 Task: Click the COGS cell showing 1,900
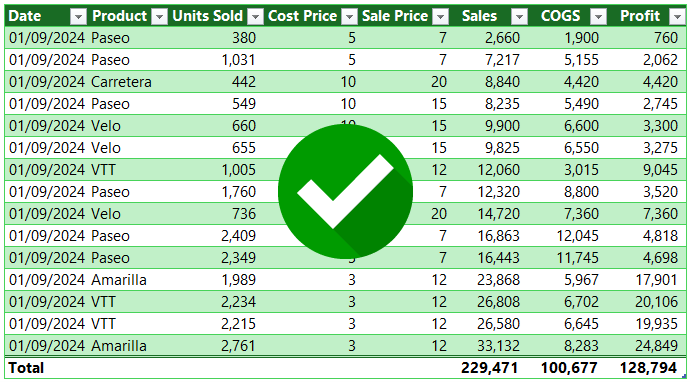tap(581, 38)
